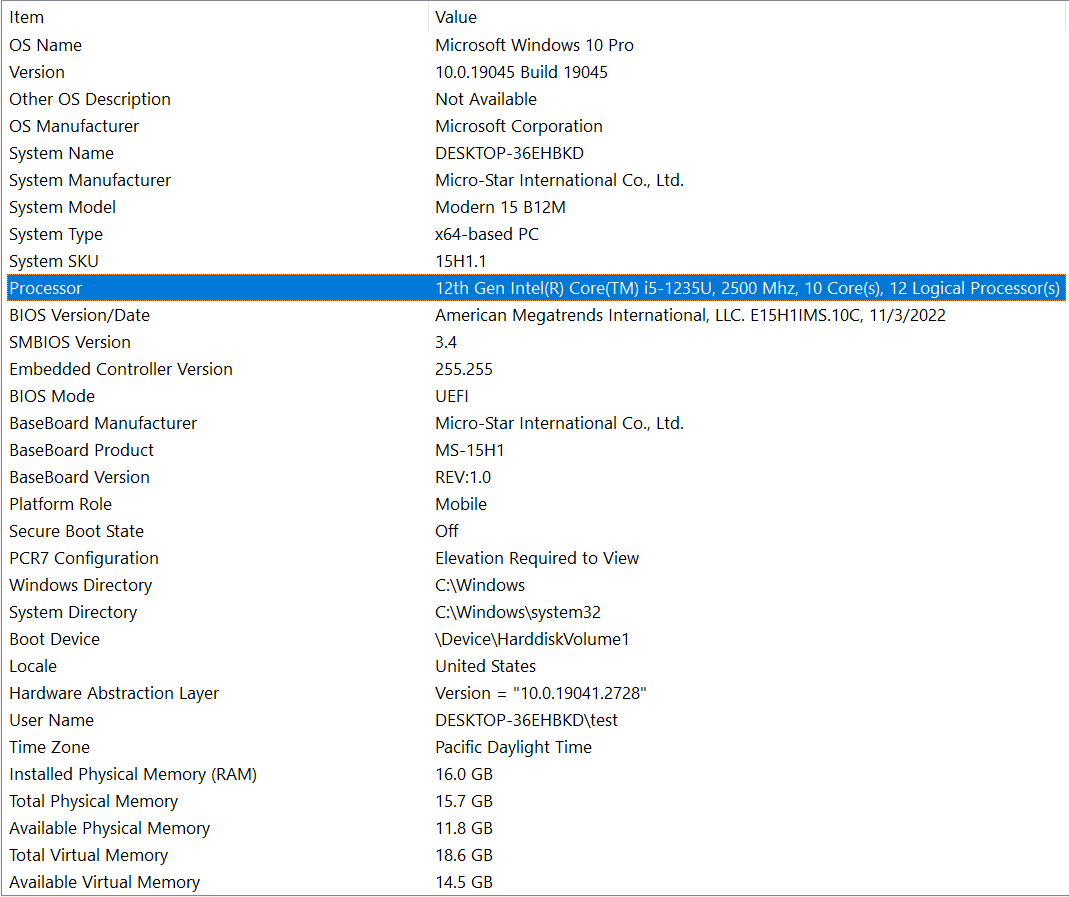This screenshot has width=1069, height=897.
Task: Click the 18.6 GB value
Action: point(464,855)
